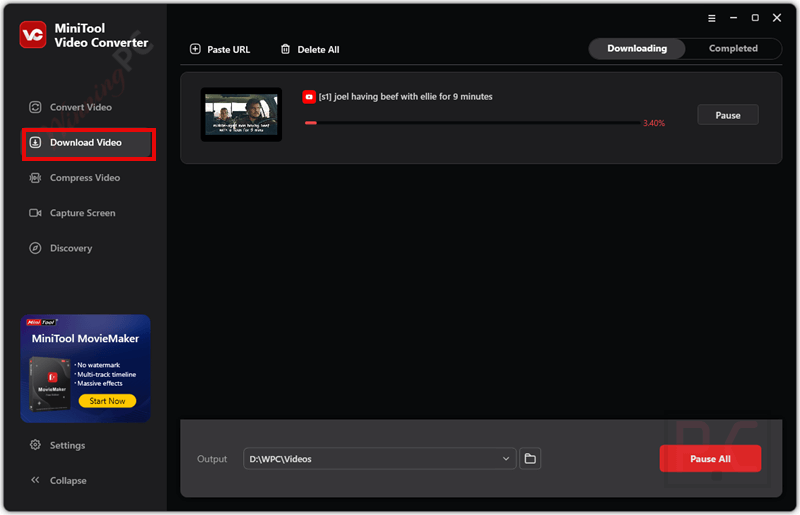Pause the joel and ellie video download
Screen dimensions: 800x515
(x=728, y=115)
